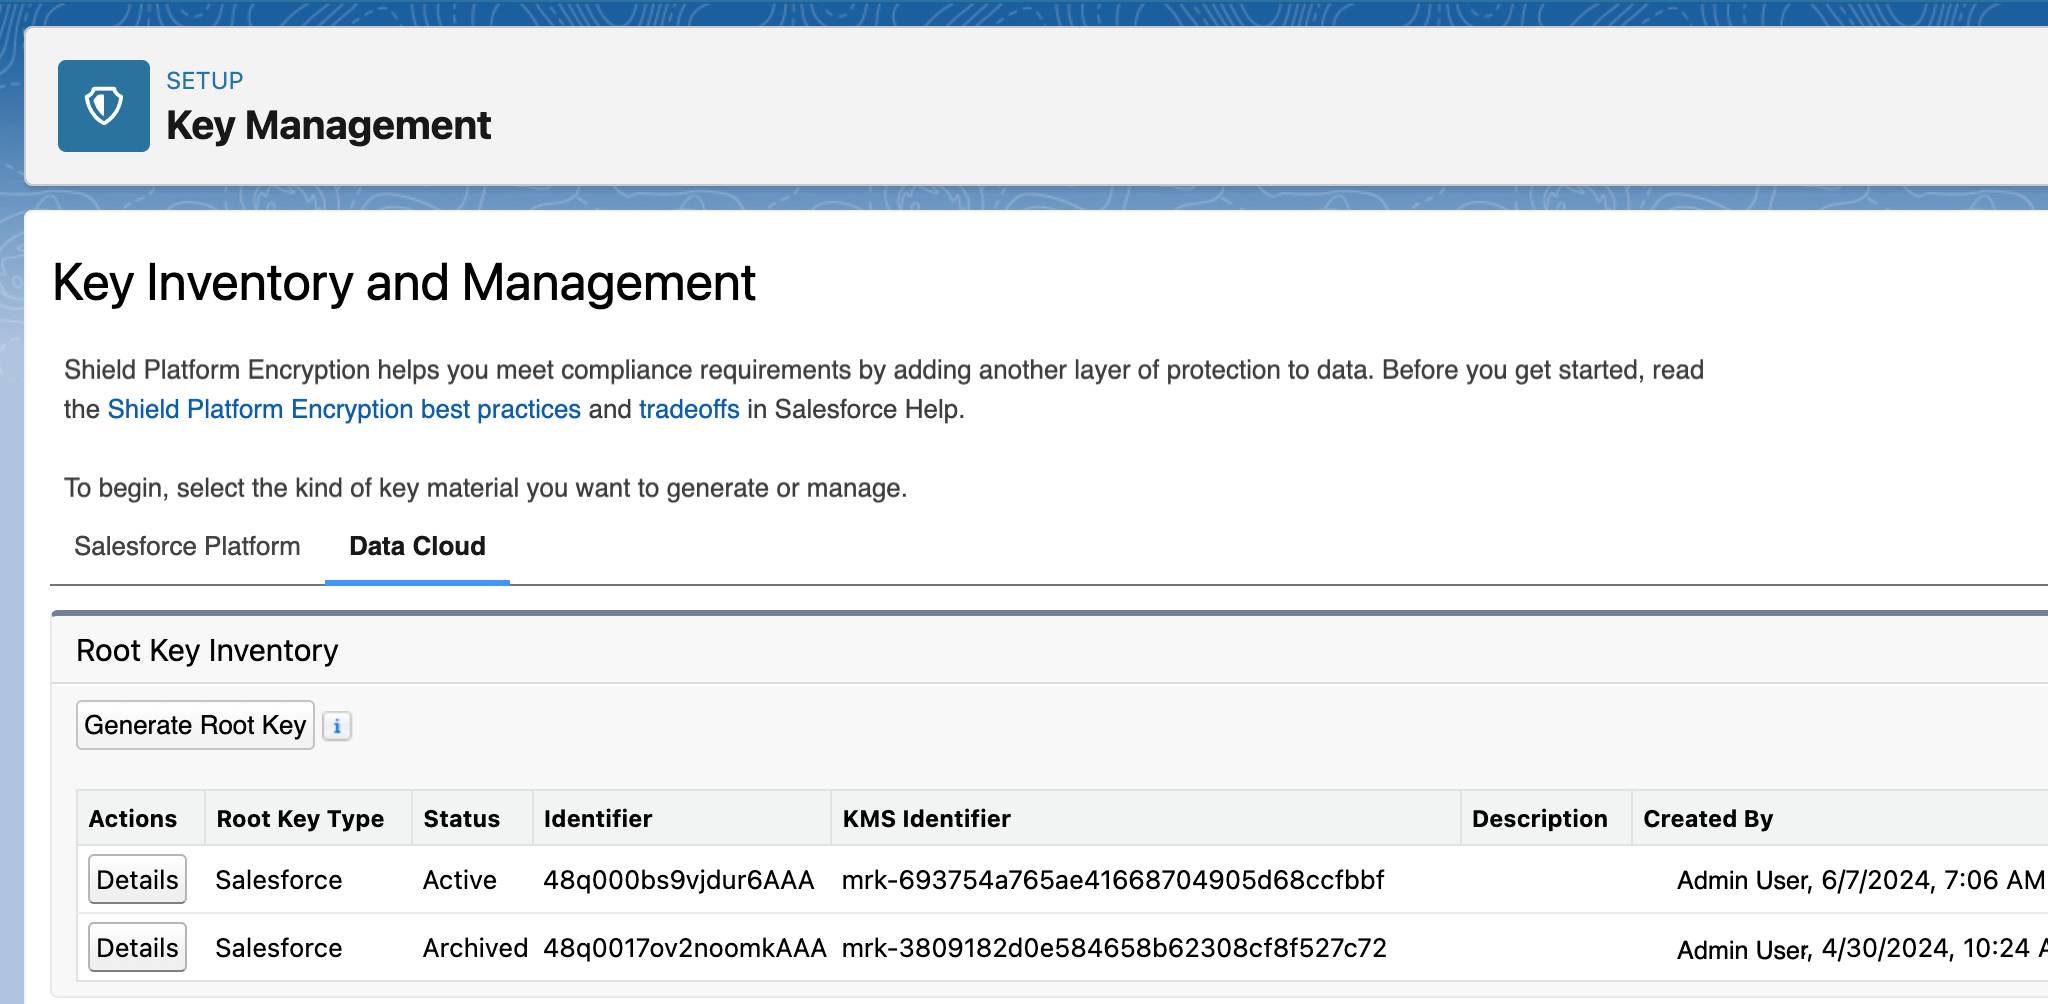
Task: Open Shield Platform Encryption best practices link
Action: [344, 409]
